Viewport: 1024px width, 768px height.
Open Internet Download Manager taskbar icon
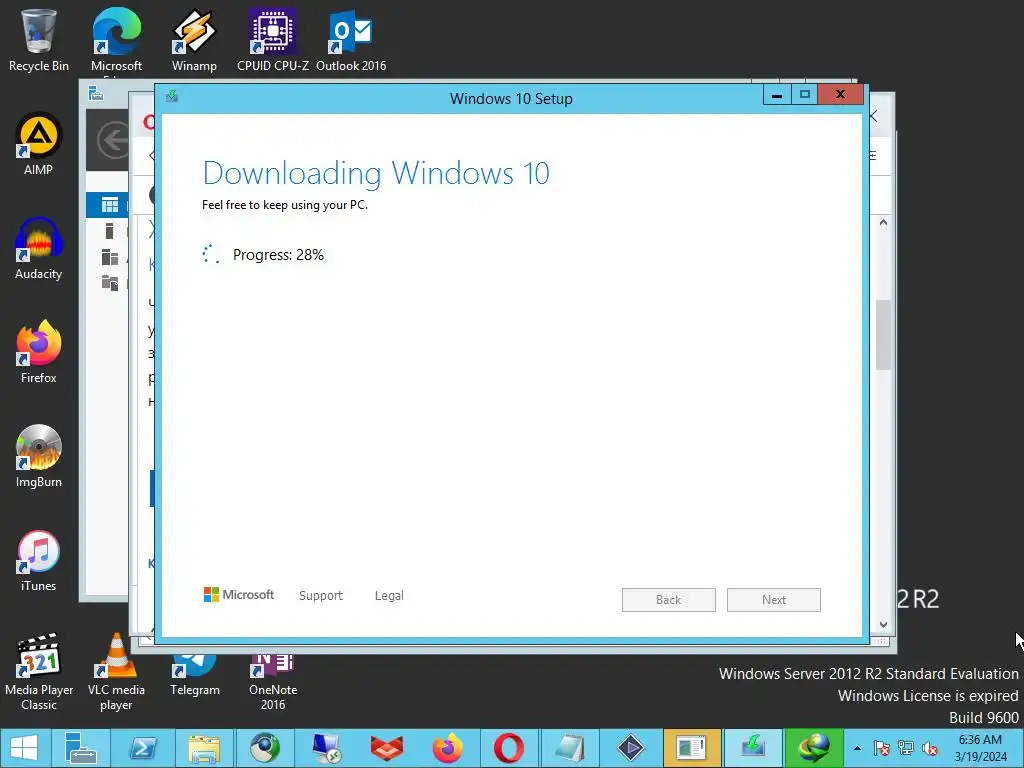coord(814,748)
